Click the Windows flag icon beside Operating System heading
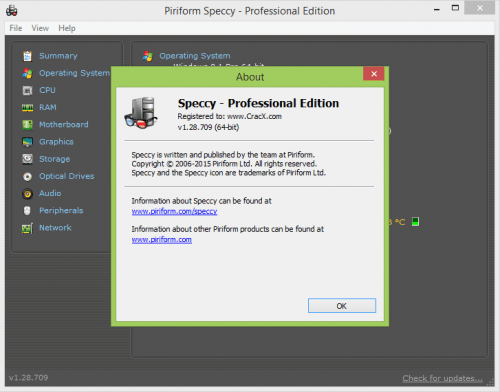 point(148,56)
